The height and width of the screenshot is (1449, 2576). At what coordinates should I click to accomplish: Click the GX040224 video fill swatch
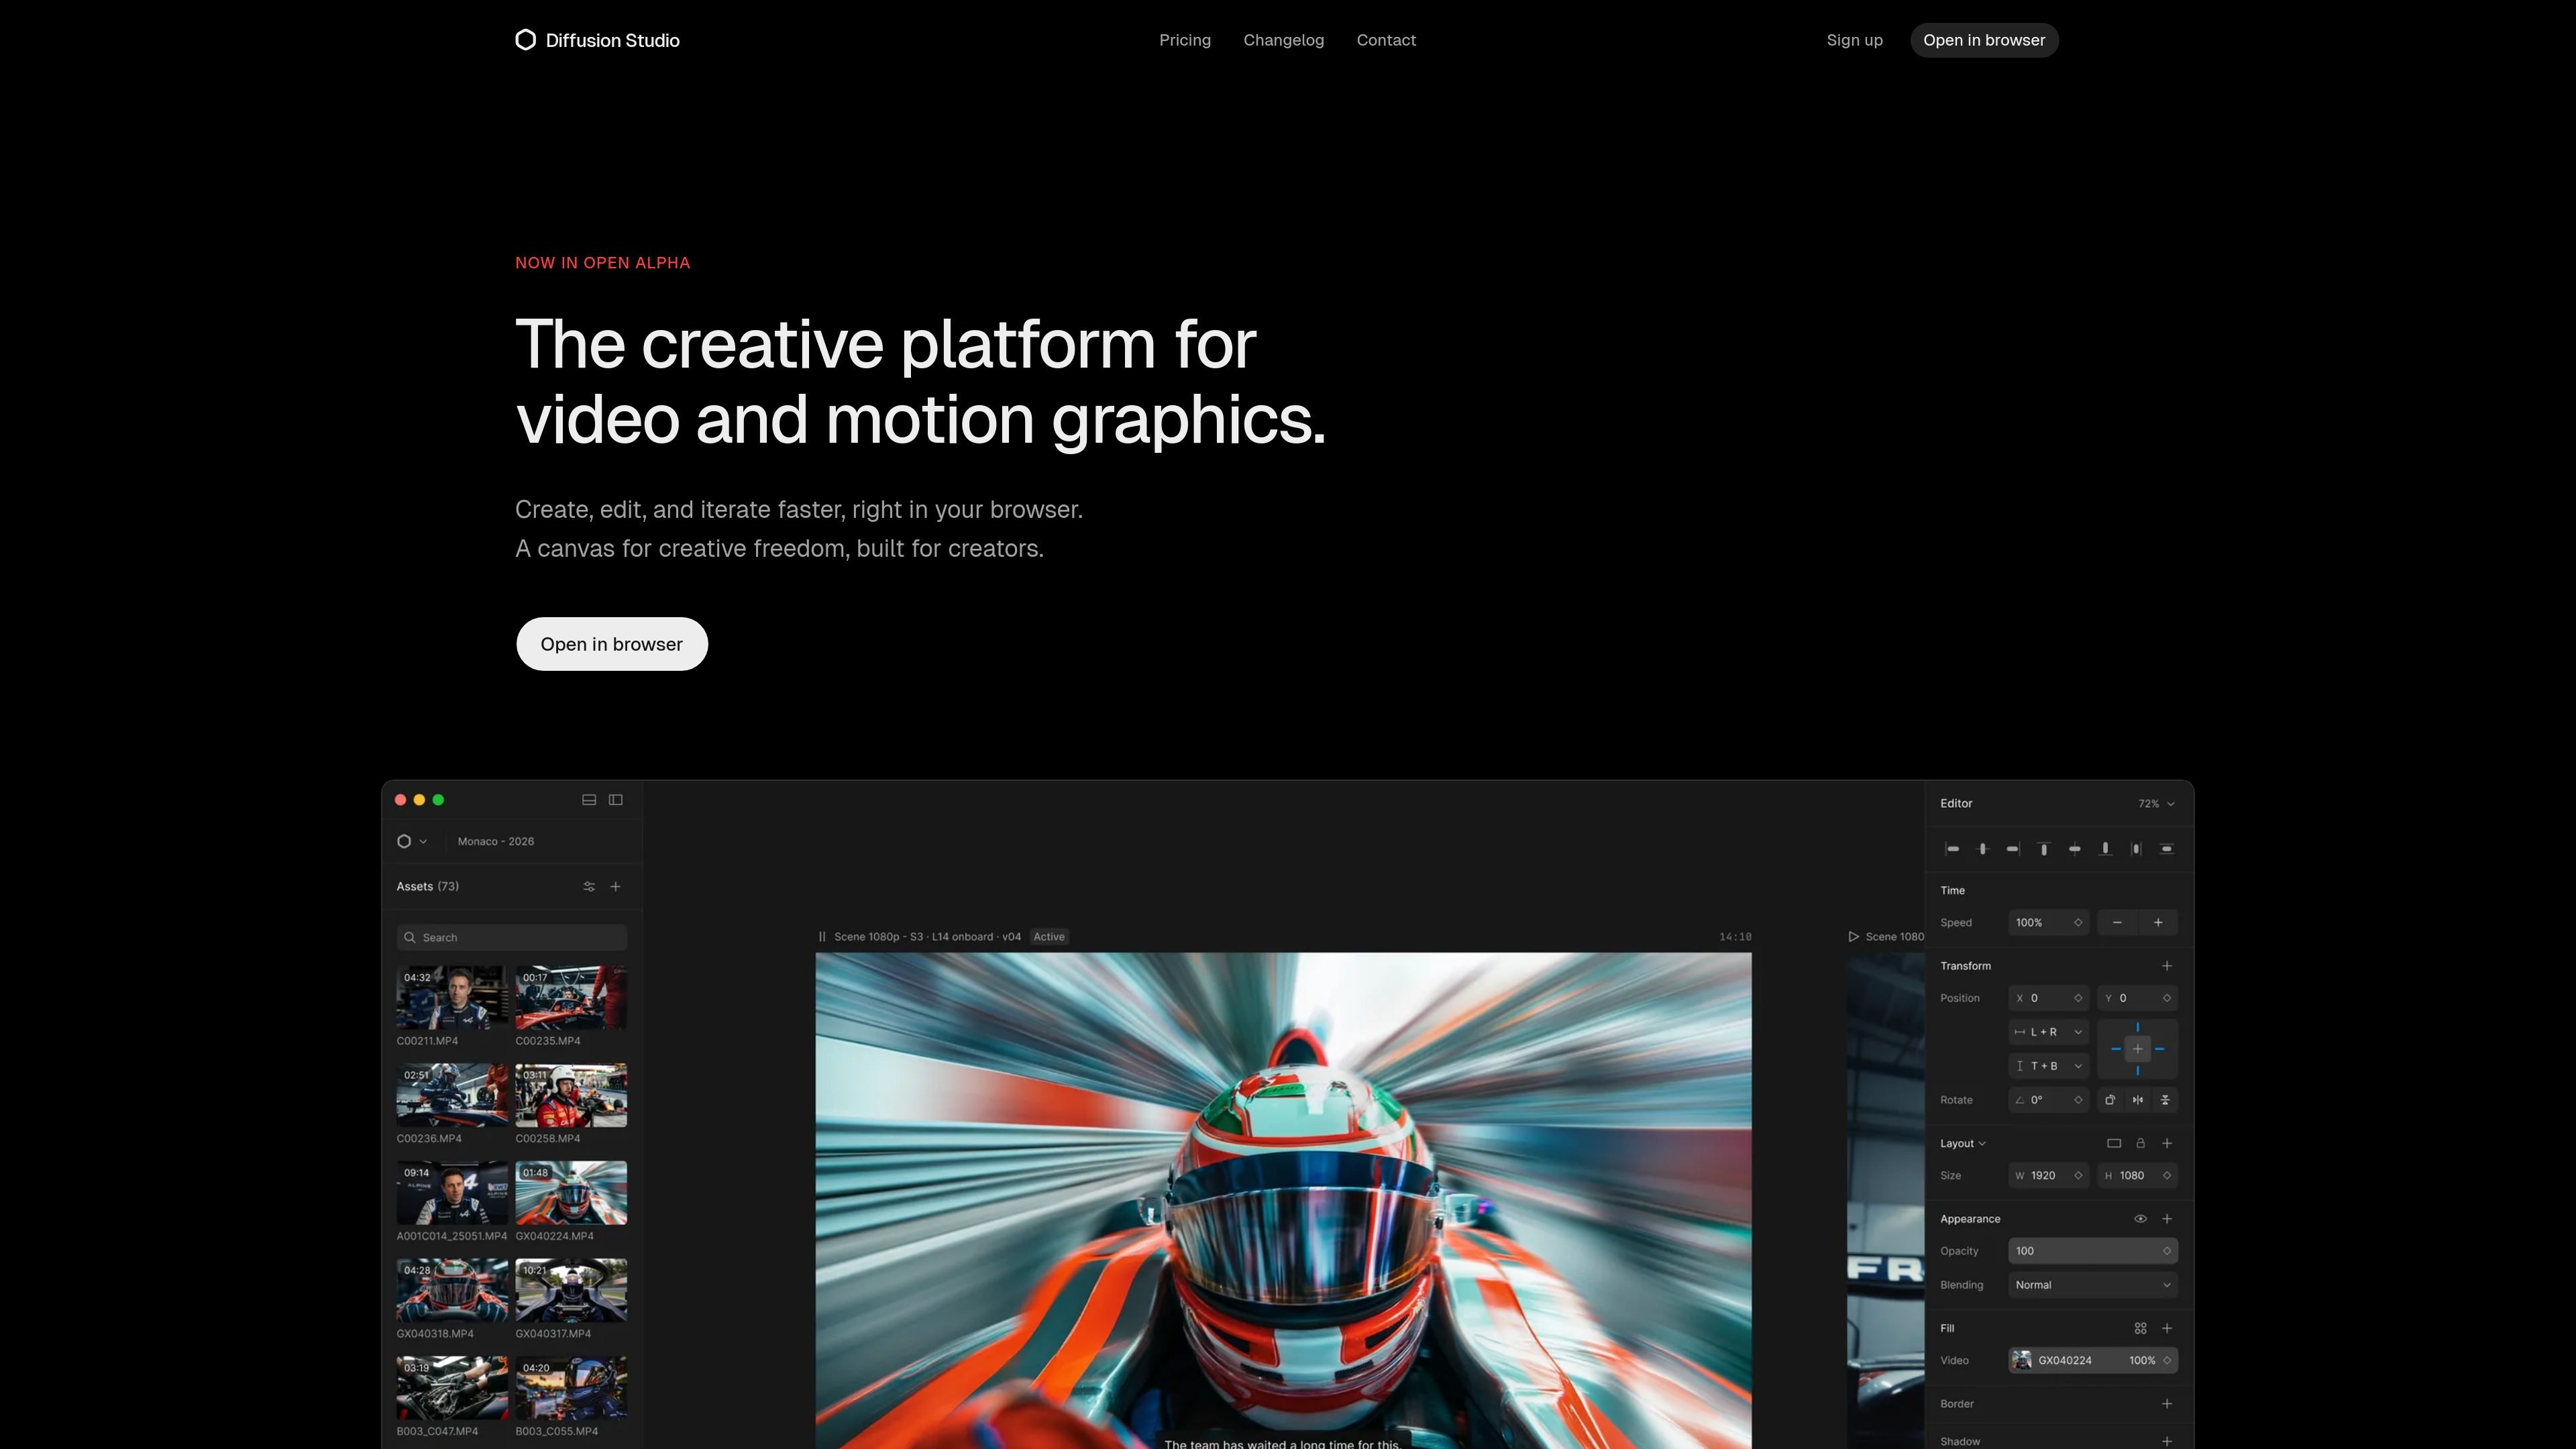(2021, 1361)
